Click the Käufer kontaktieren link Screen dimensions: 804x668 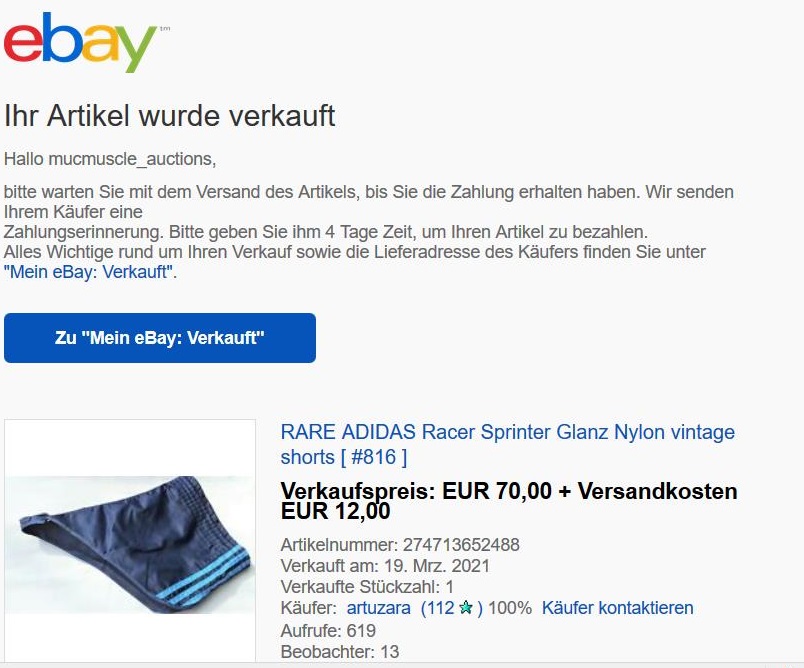pos(617,608)
